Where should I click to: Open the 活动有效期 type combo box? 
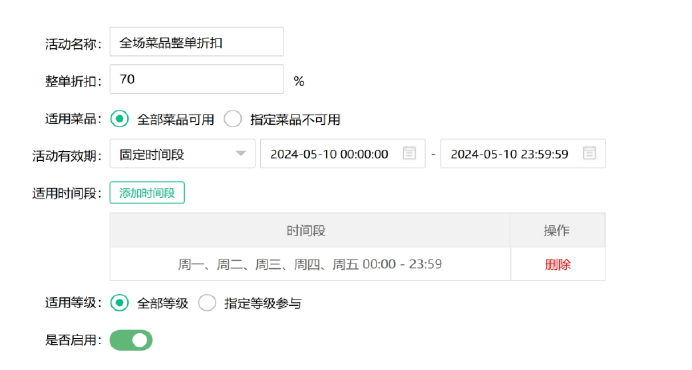(182, 154)
